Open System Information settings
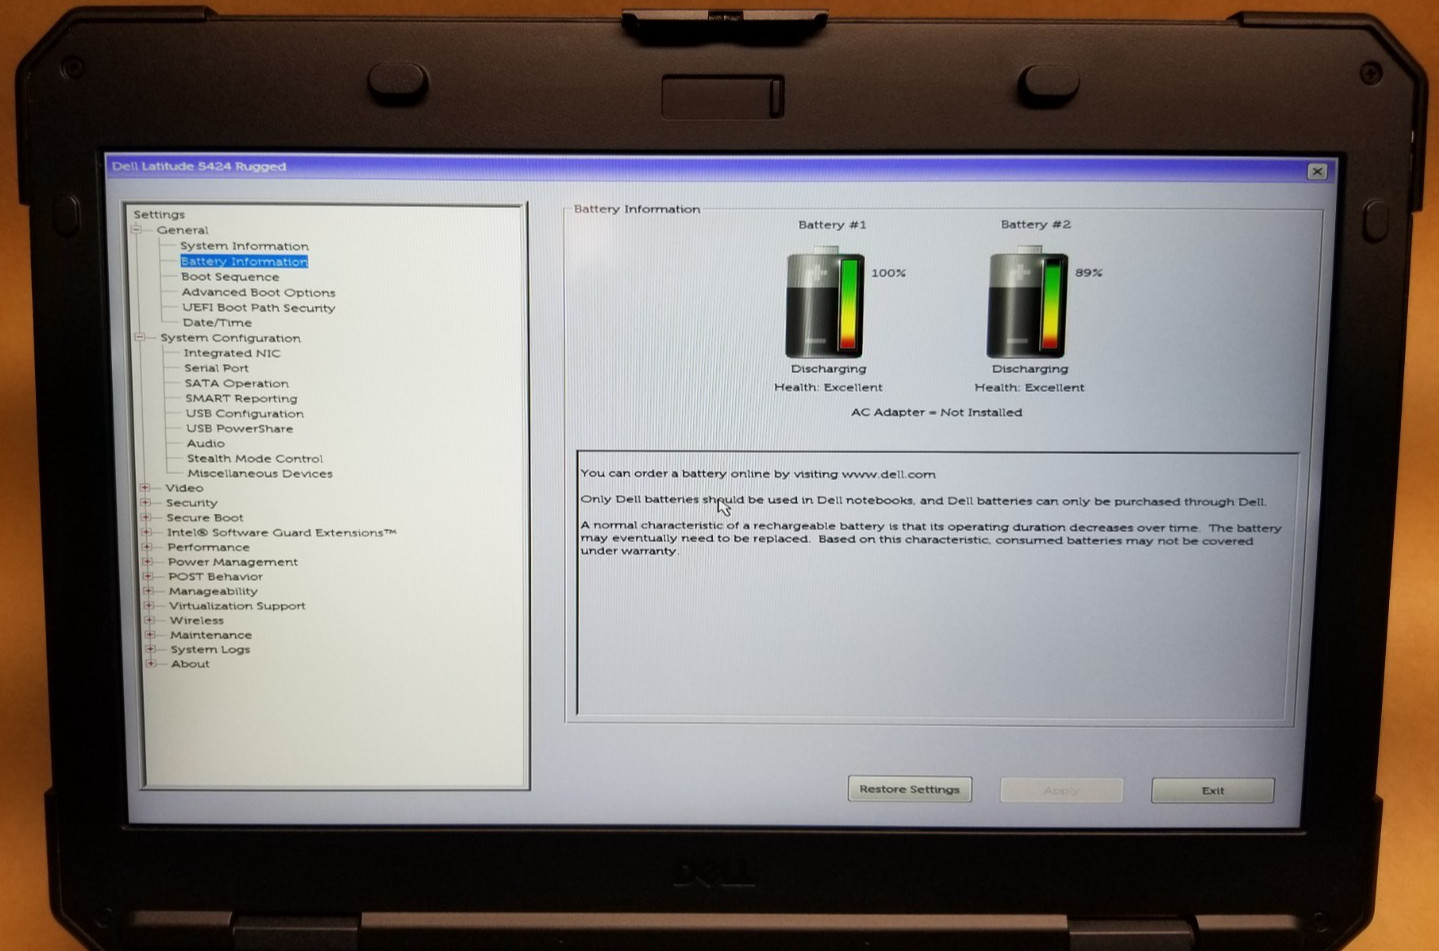This screenshot has height=951, width=1439. tap(244, 246)
